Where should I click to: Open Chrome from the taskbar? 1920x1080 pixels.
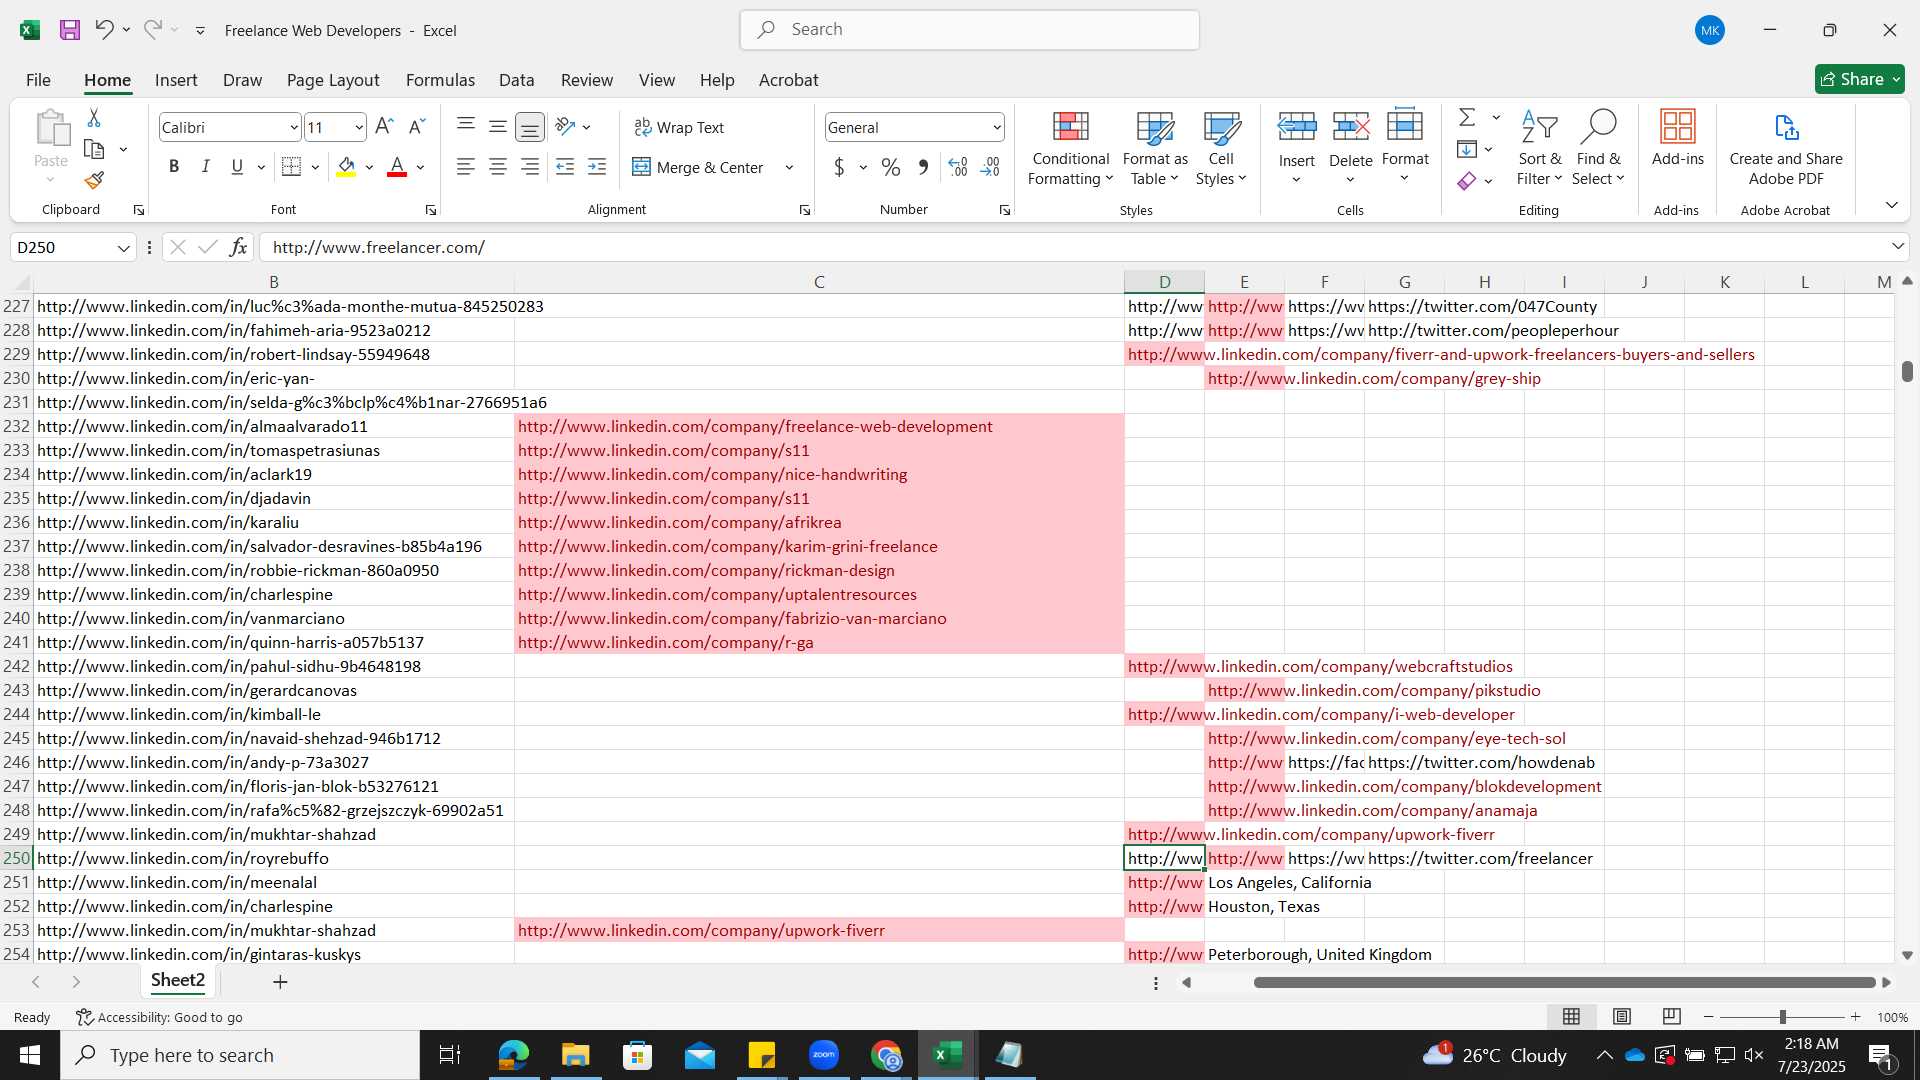coord(886,1055)
